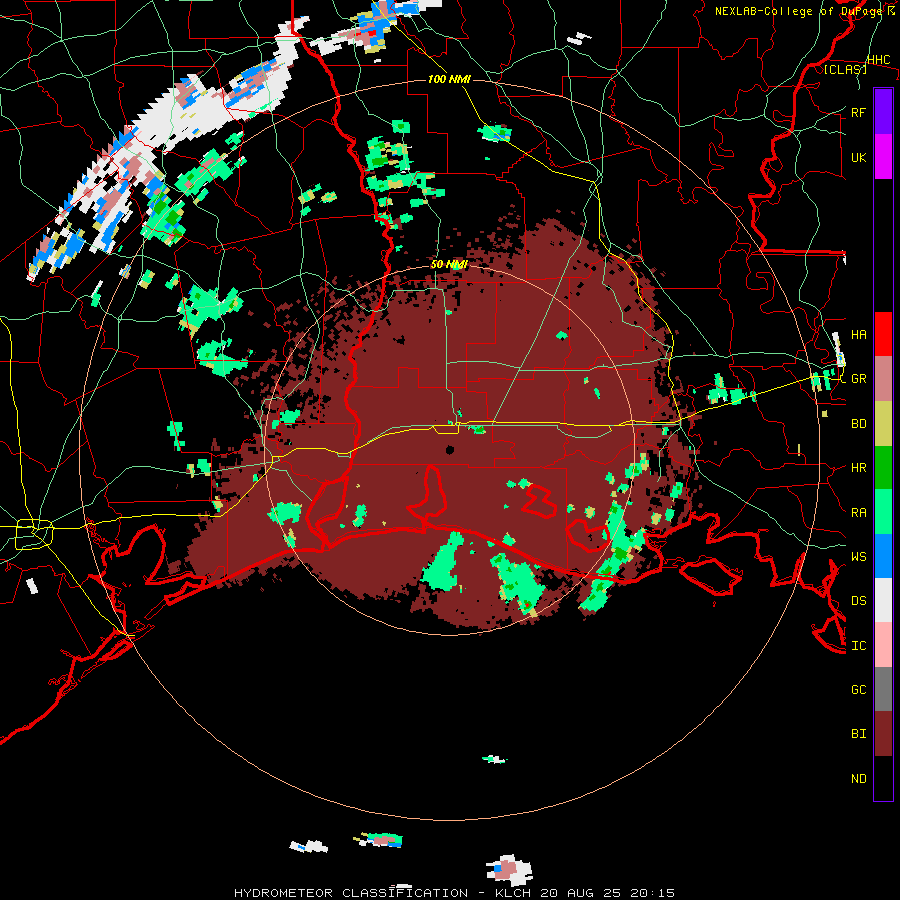Click the small black radar site dot
The width and height of the screenshot is (900, 900).
tap(450, 449)
